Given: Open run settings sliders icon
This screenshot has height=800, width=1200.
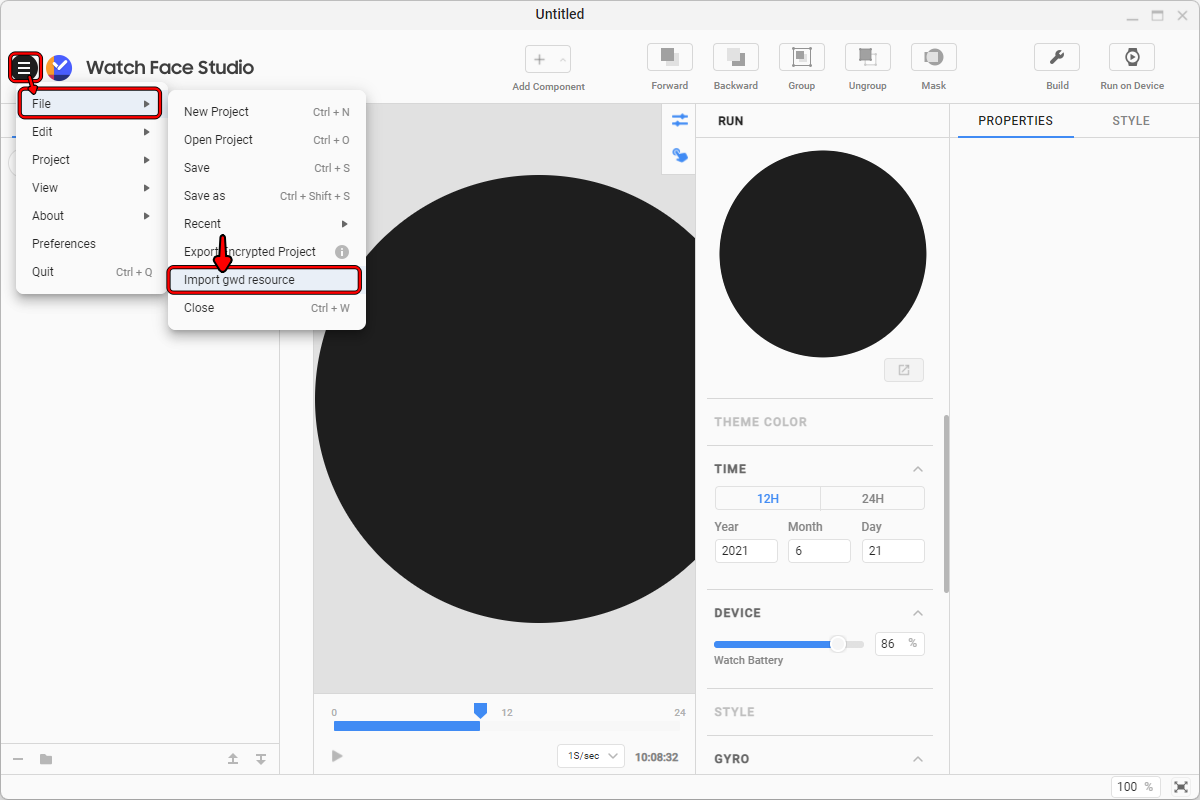Looking at the screenshot, I should 680,120.
